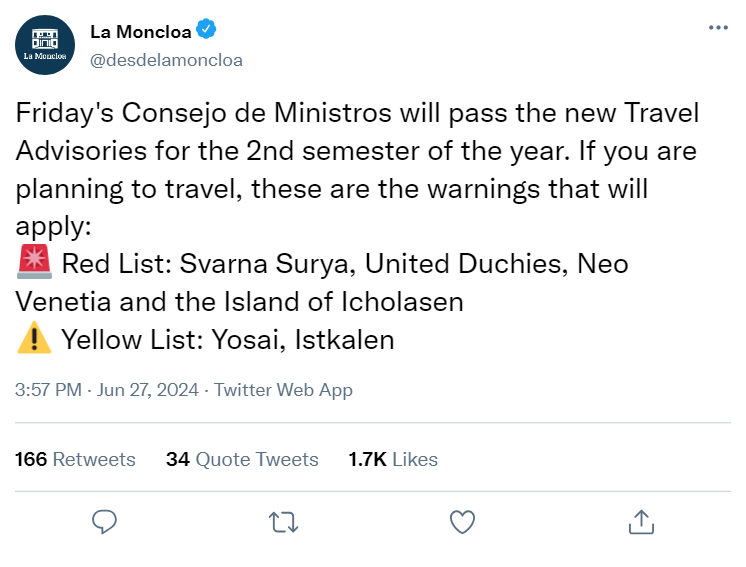
Task: View the 166 Retweets list
Action: [76, 459]
